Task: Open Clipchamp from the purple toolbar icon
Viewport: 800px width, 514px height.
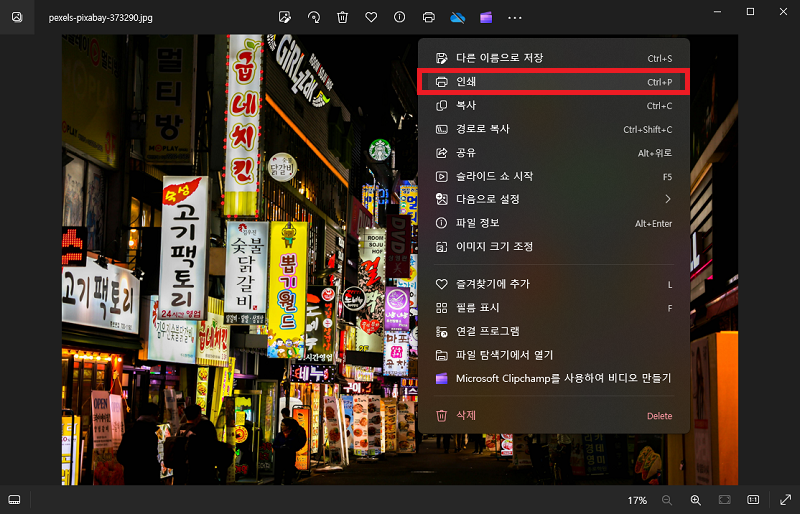Action: click(x=486, y=17)
